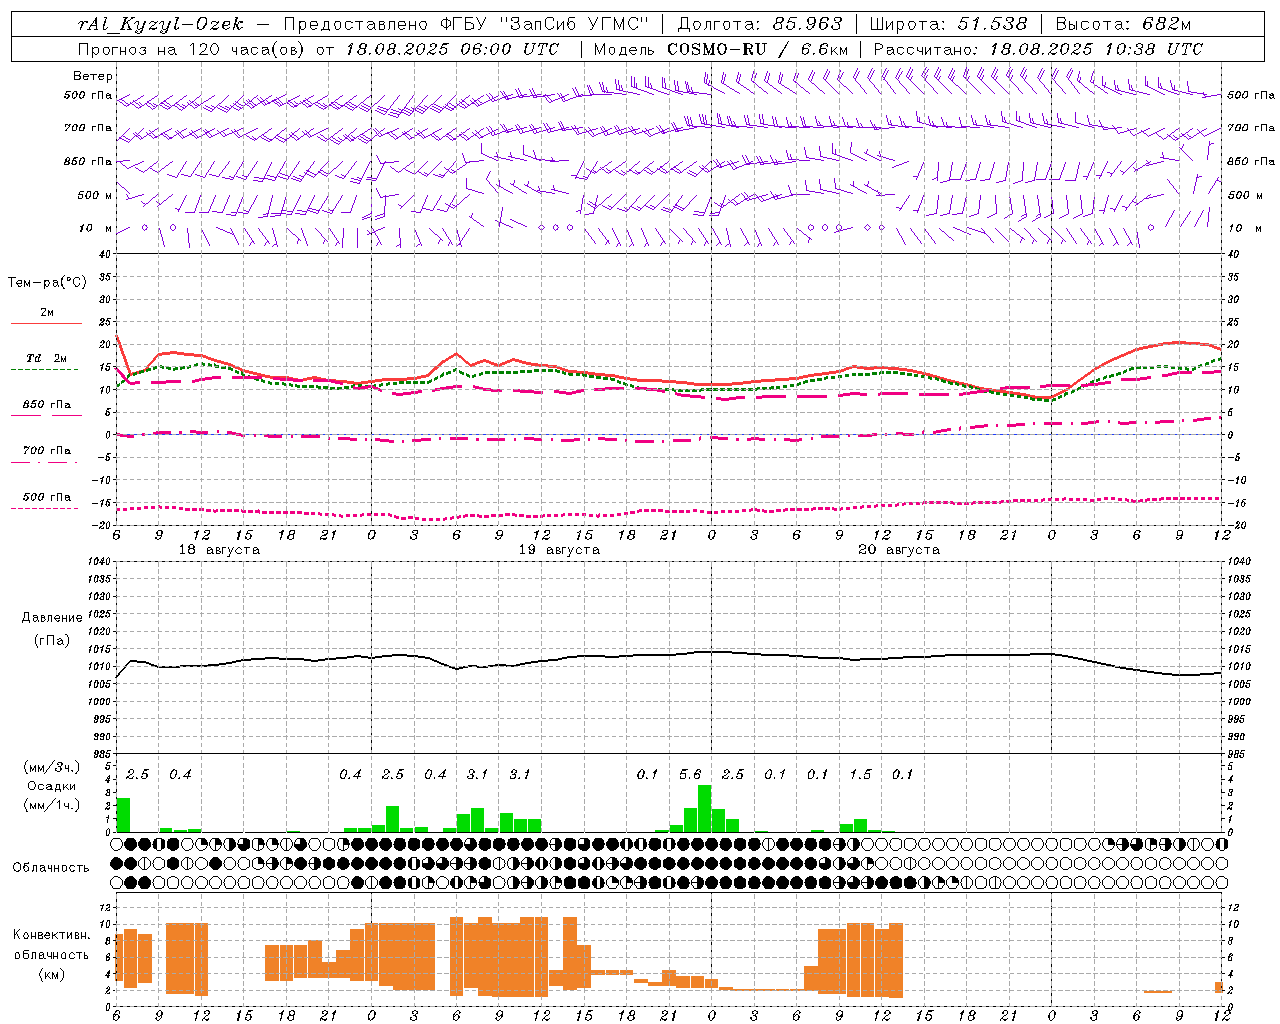Click the Тем-ра(°C) panel label
The image size is (1280, 1024).
point(47,283)
